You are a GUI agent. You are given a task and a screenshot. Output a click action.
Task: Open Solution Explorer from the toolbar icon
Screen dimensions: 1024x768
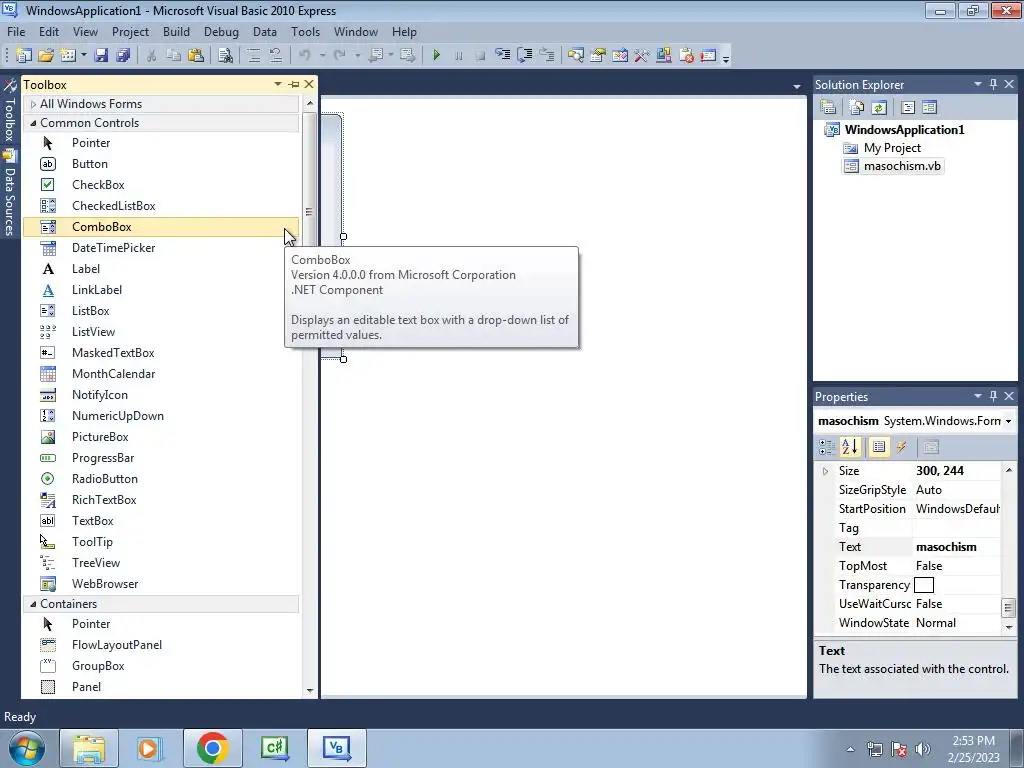coord(575,56)
